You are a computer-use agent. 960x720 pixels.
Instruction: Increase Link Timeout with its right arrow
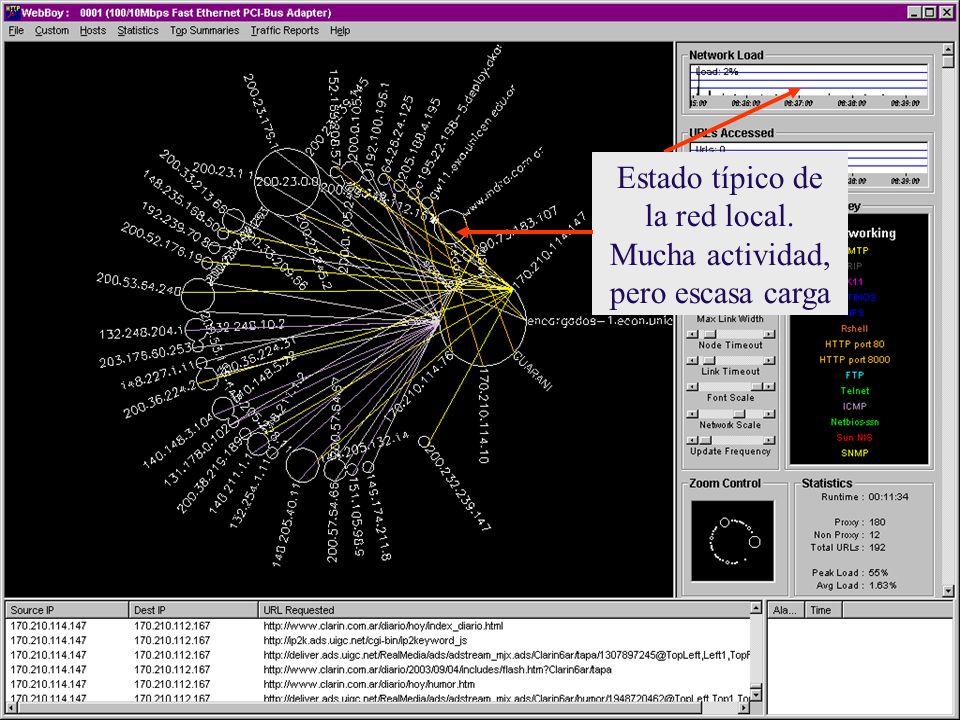coord(769,361)
